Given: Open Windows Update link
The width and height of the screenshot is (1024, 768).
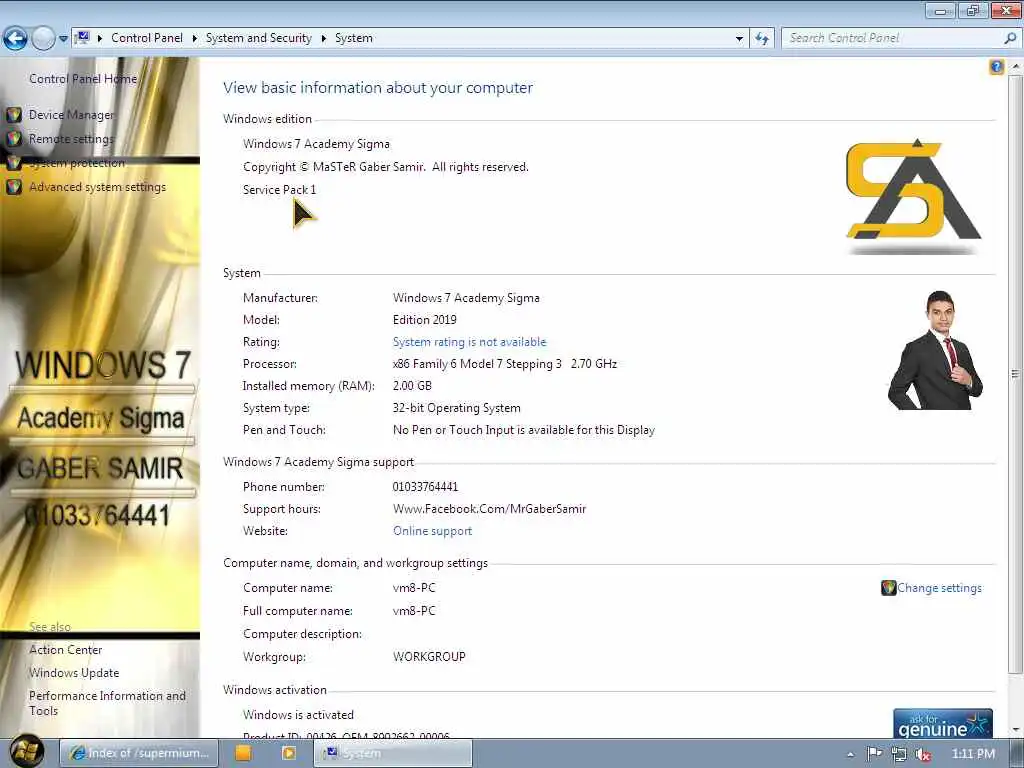Looking at the screenshot, I should click(74, 673).
